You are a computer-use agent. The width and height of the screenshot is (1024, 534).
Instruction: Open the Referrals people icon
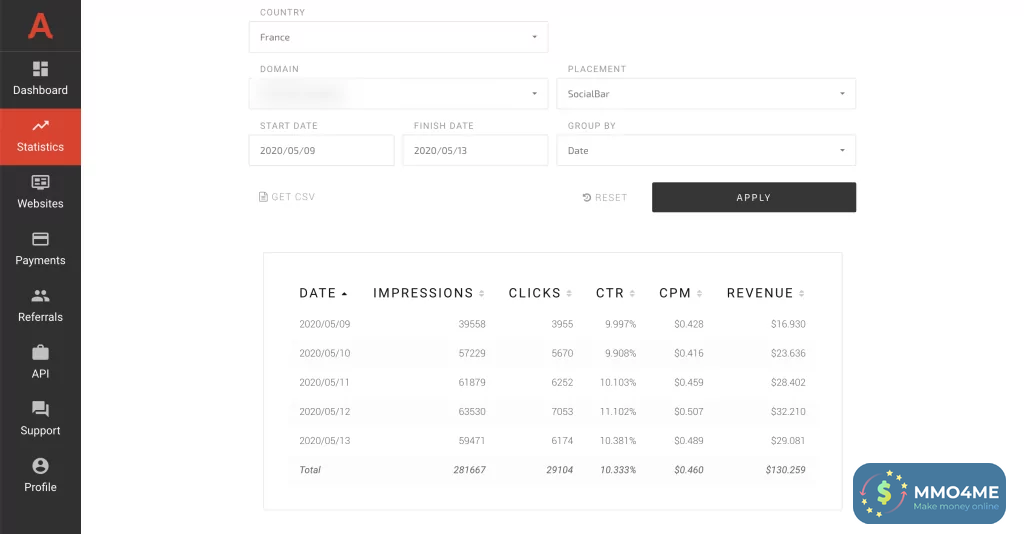pos(40,296)
